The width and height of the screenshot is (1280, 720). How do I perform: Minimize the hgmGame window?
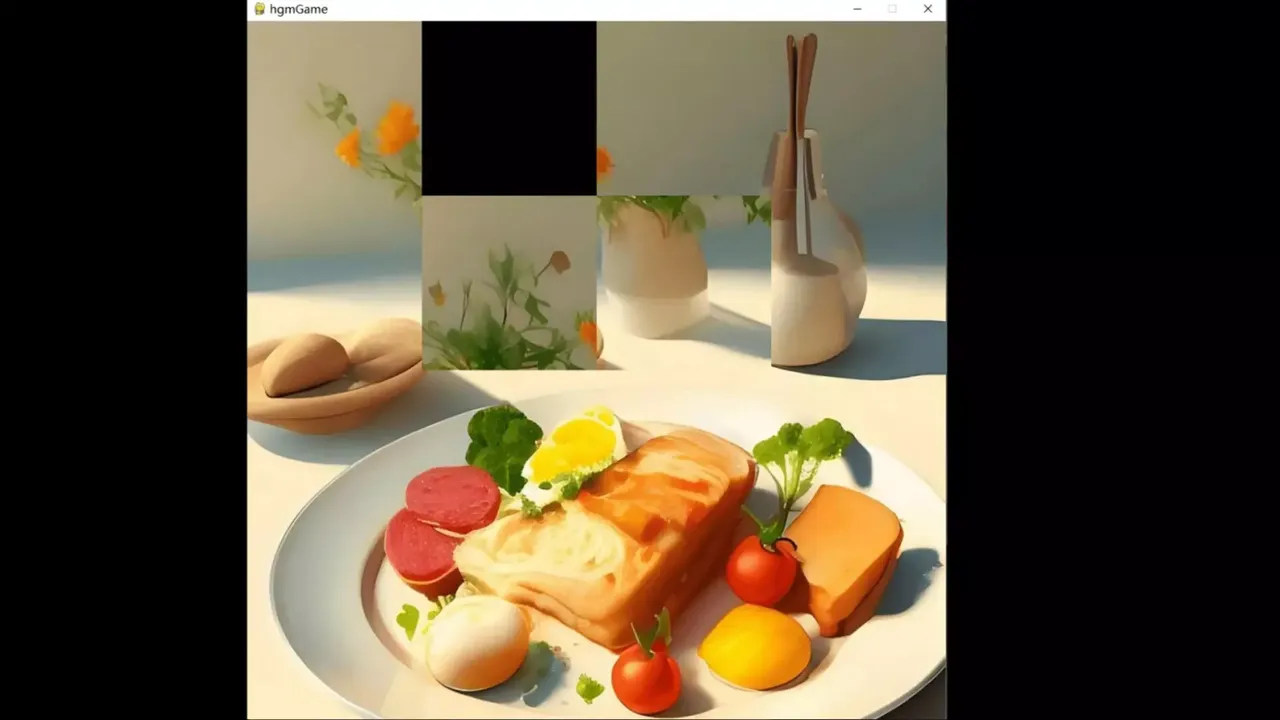pyautogui.click(x=857, y=9)
